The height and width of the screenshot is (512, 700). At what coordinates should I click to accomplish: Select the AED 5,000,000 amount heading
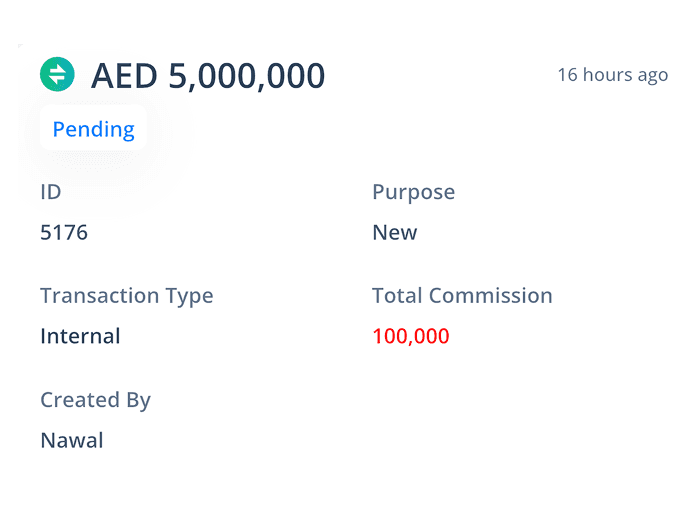[x=208, y=76]
